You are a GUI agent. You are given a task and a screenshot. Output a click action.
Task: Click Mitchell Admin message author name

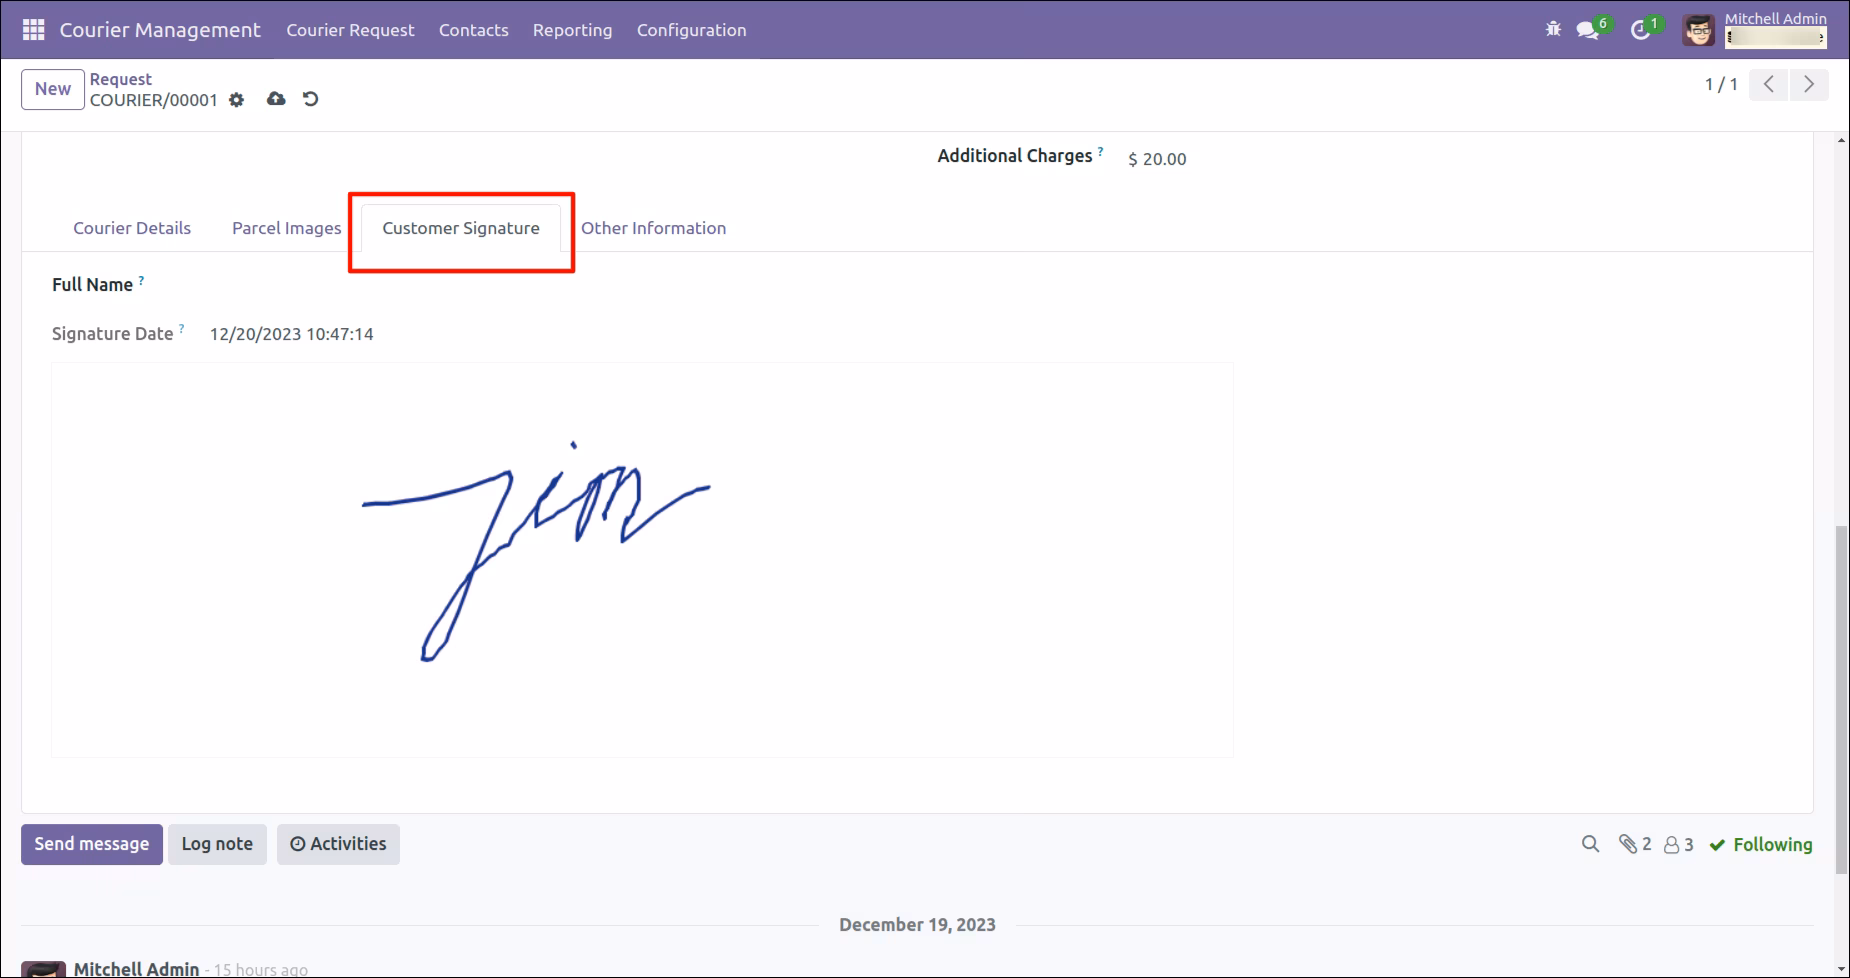click(x=136, y=968)
